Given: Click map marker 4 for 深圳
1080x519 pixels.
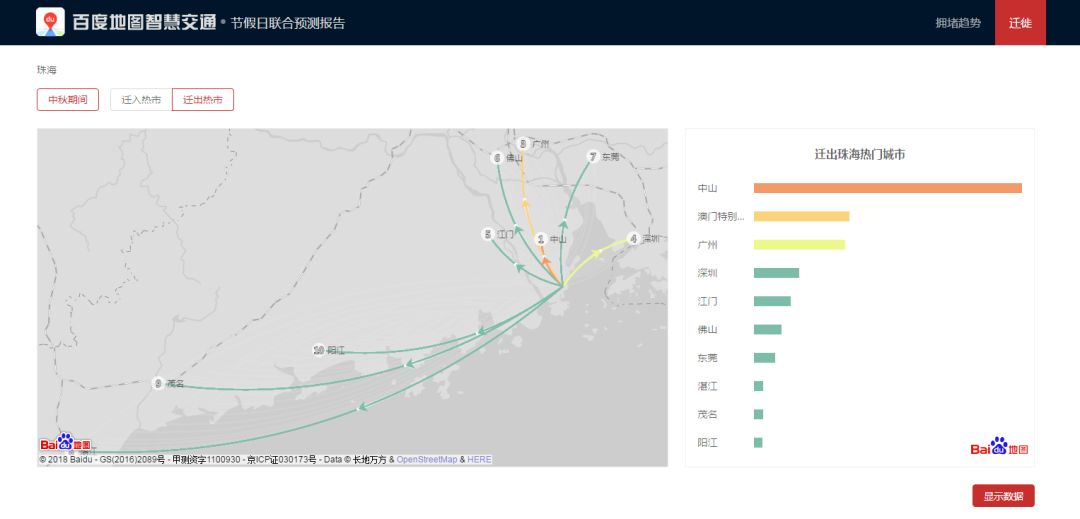Looking at the screenshot, I should [633, 239].
